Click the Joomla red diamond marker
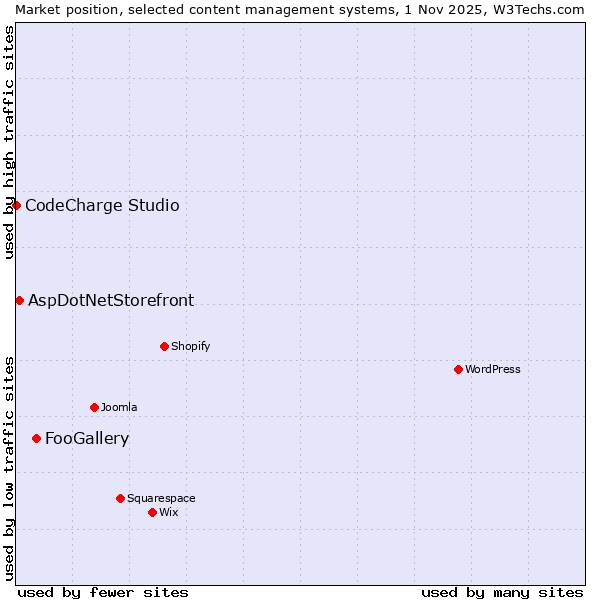Screen dimensions: 600x600 tap(94, 407)
